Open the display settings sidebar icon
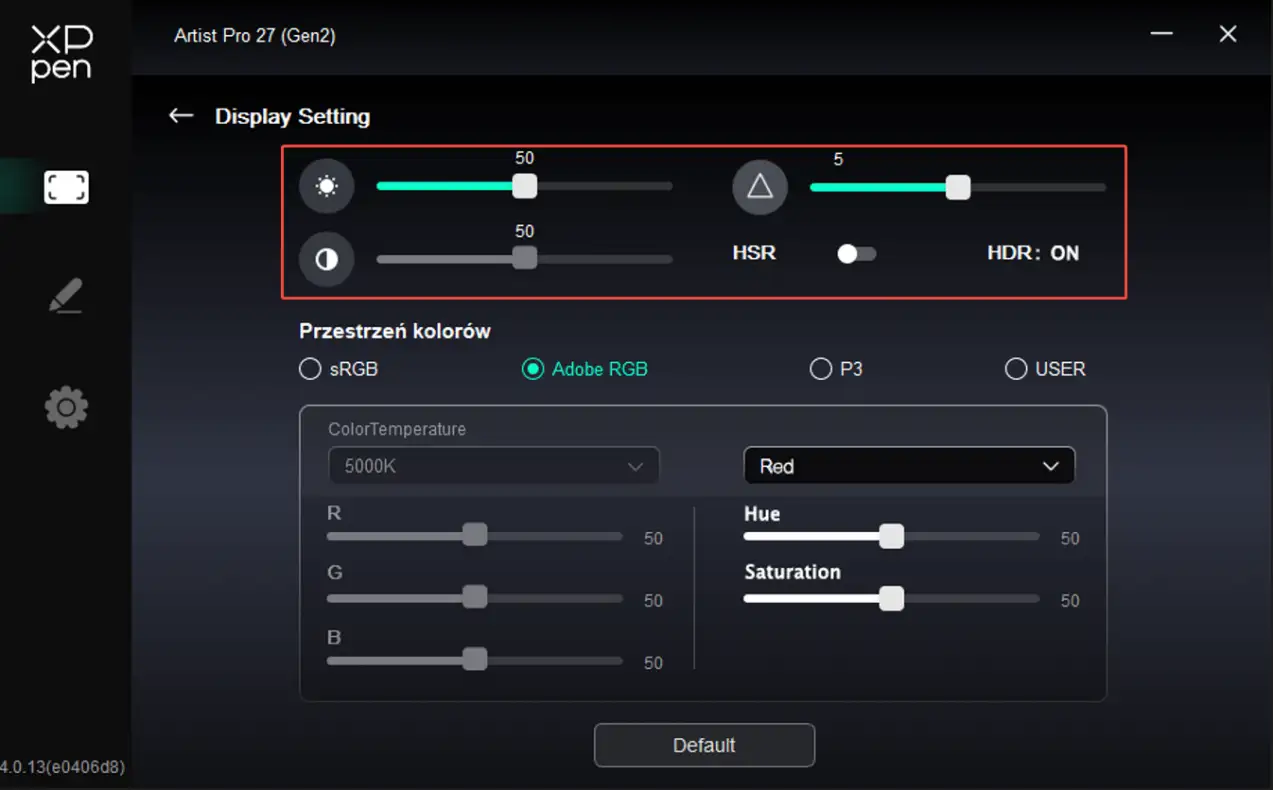This screenshot has height=790, width=1273. coord(66,187)
